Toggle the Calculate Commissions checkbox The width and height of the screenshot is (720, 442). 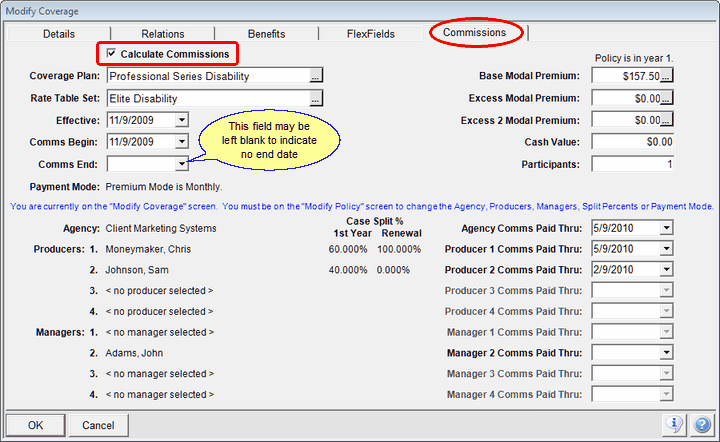coord(111,53)
